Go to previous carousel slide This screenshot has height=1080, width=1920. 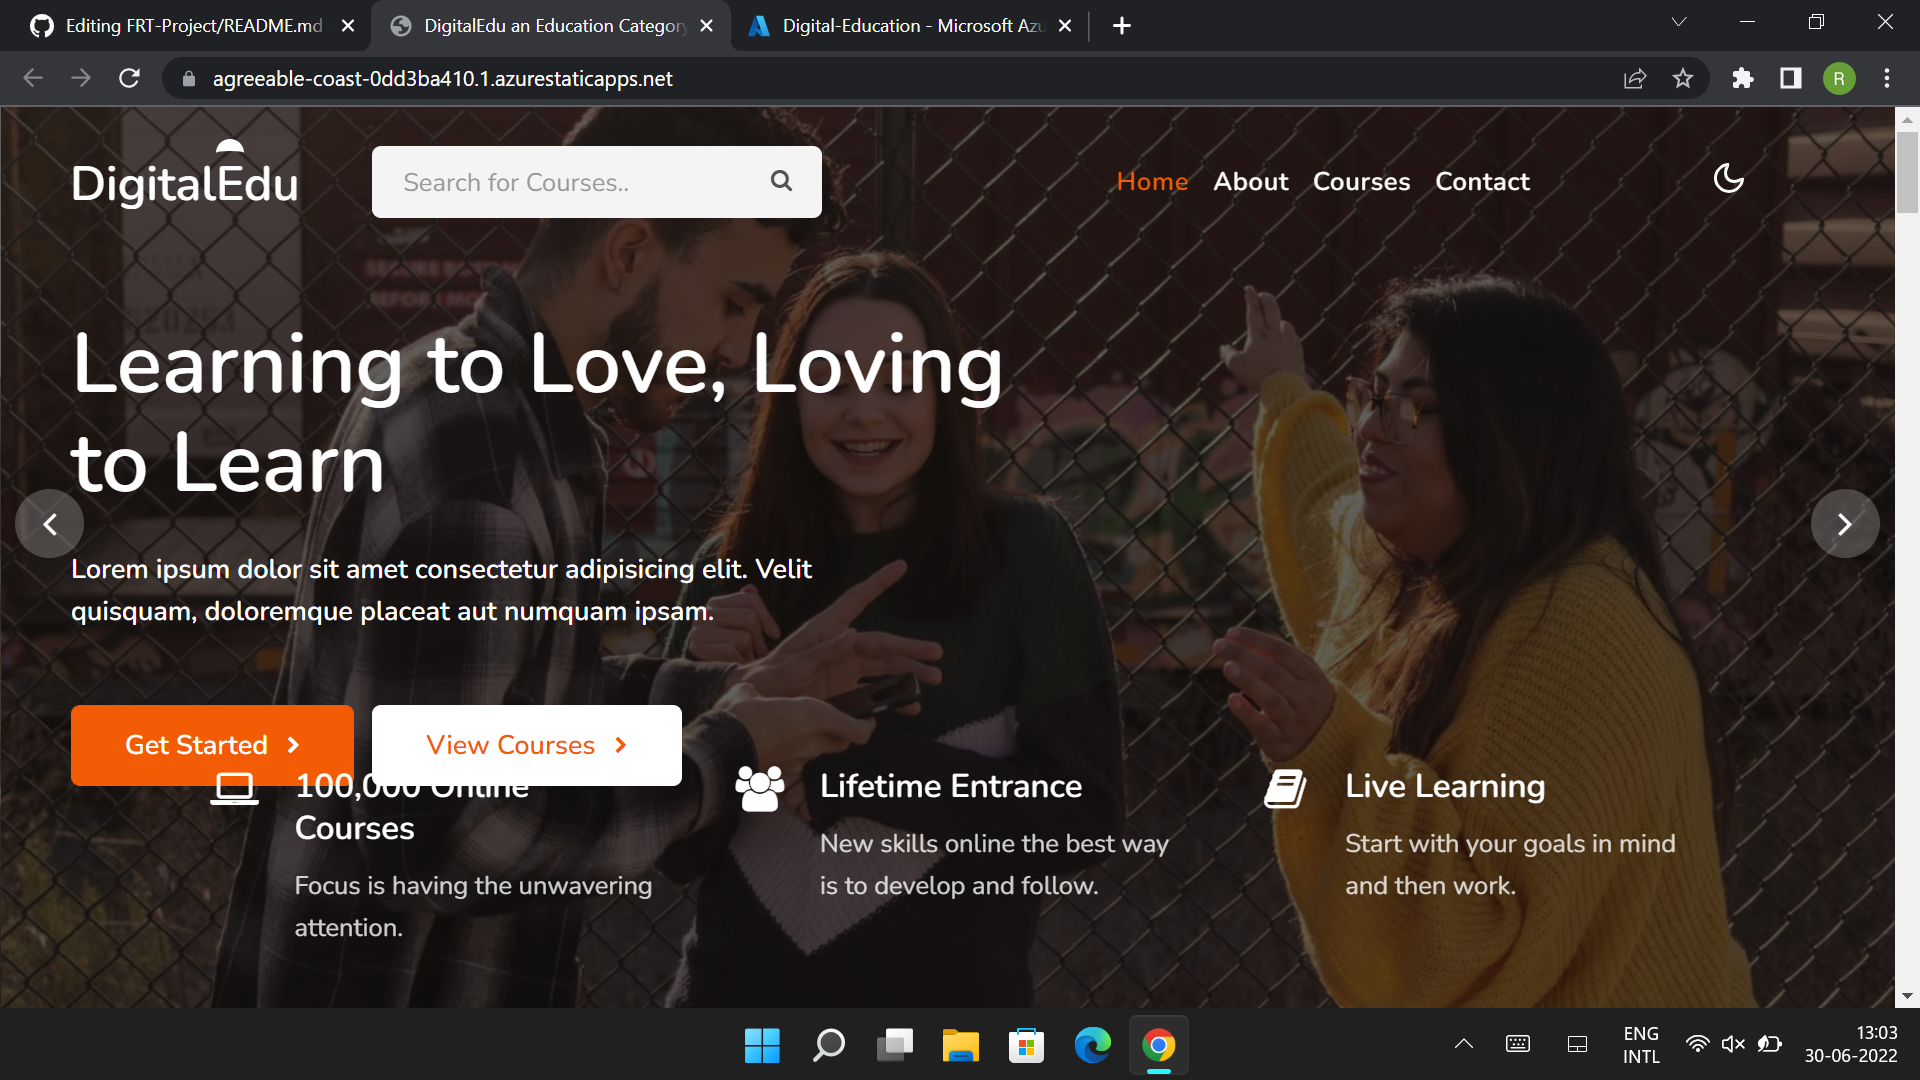(50, 524)
